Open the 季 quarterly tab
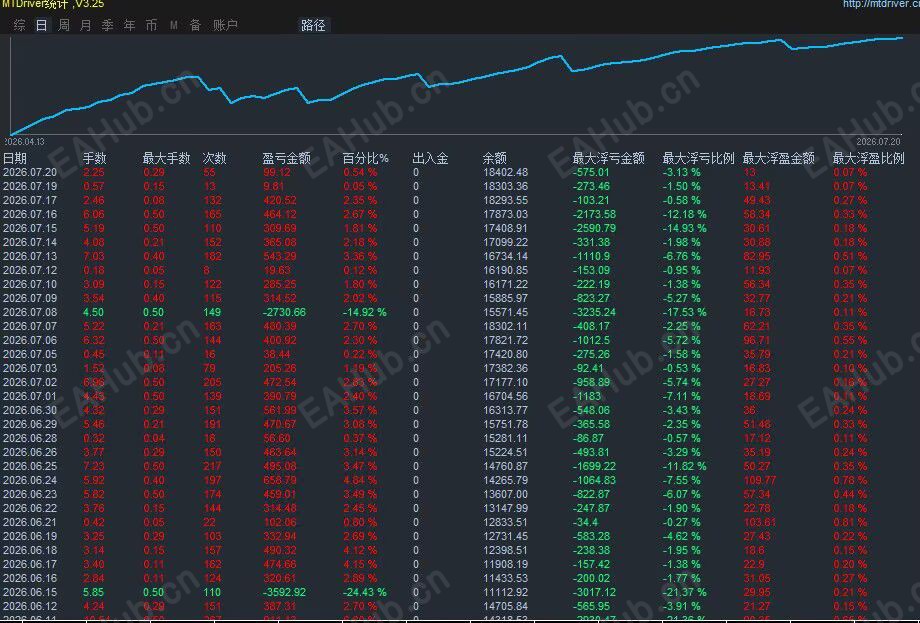Screen dimensions: 920x623 click(107, 25)
